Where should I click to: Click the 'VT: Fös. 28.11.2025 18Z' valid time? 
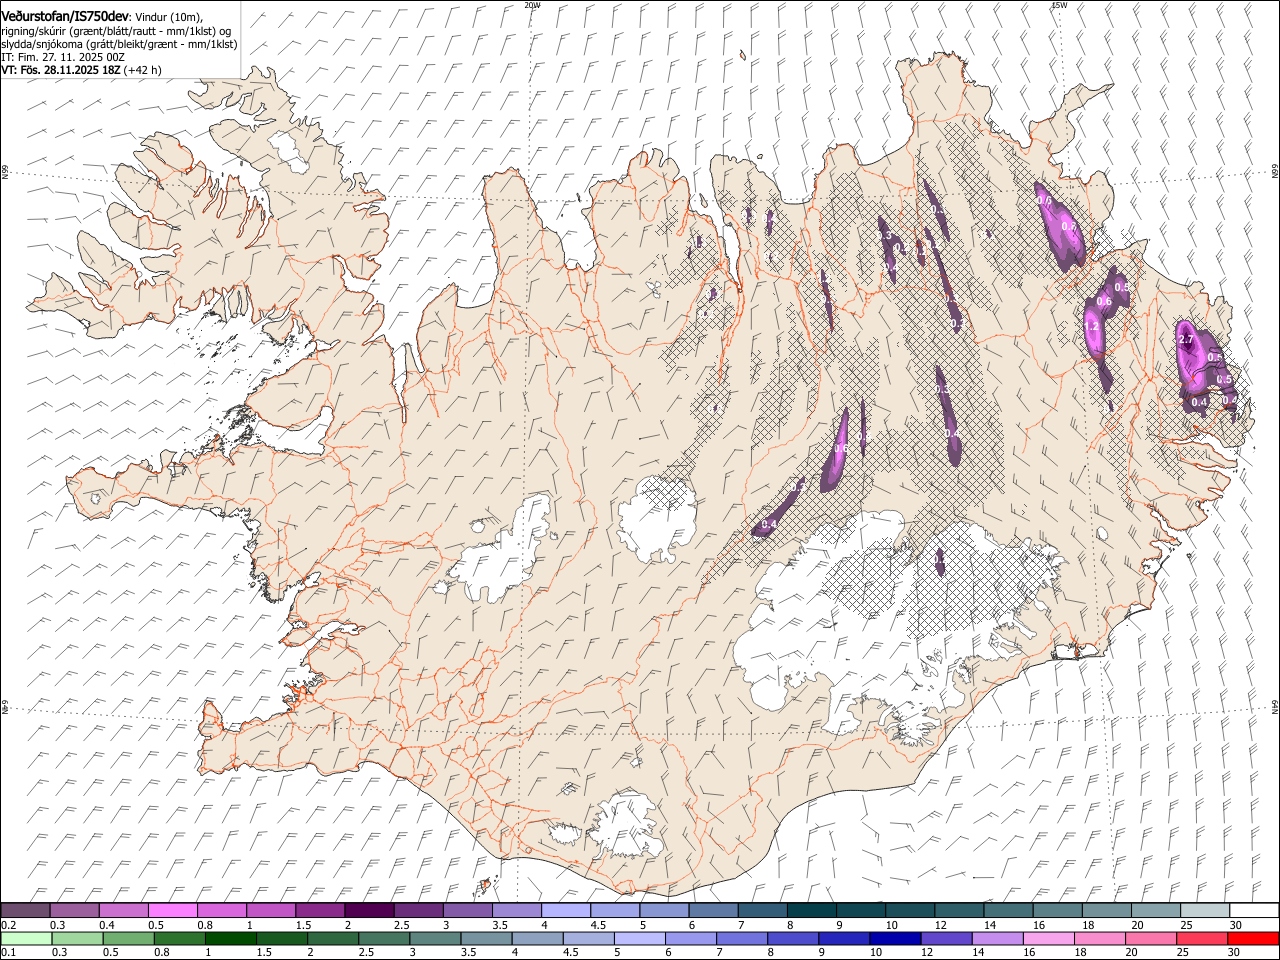(x=61, y=70)
